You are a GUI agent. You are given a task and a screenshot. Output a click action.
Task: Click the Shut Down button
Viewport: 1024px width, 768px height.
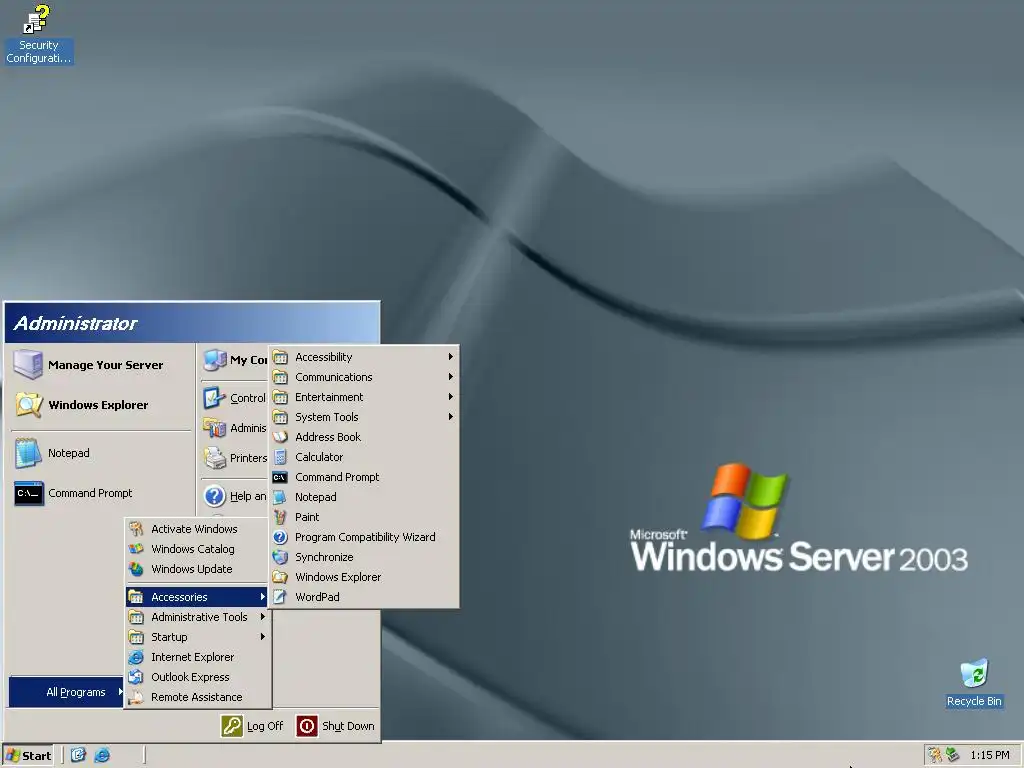coord(336,726)
